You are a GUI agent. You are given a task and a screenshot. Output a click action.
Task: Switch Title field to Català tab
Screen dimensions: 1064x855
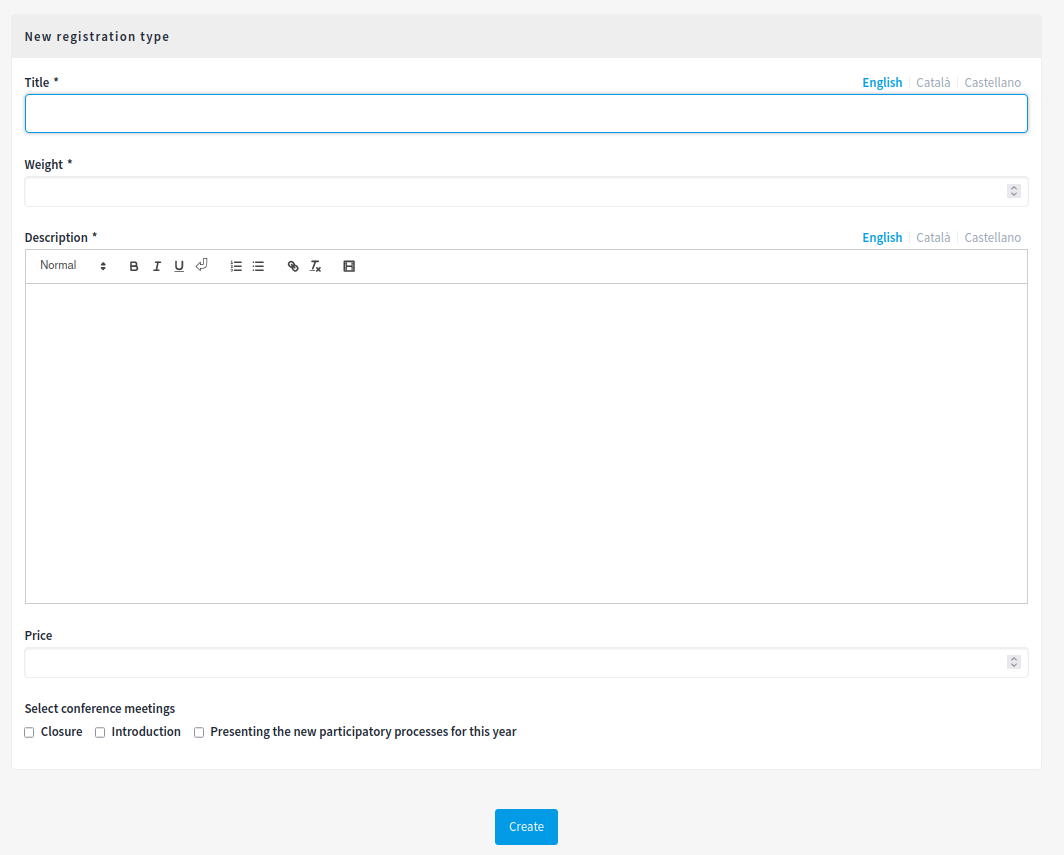tap(933, 83)
